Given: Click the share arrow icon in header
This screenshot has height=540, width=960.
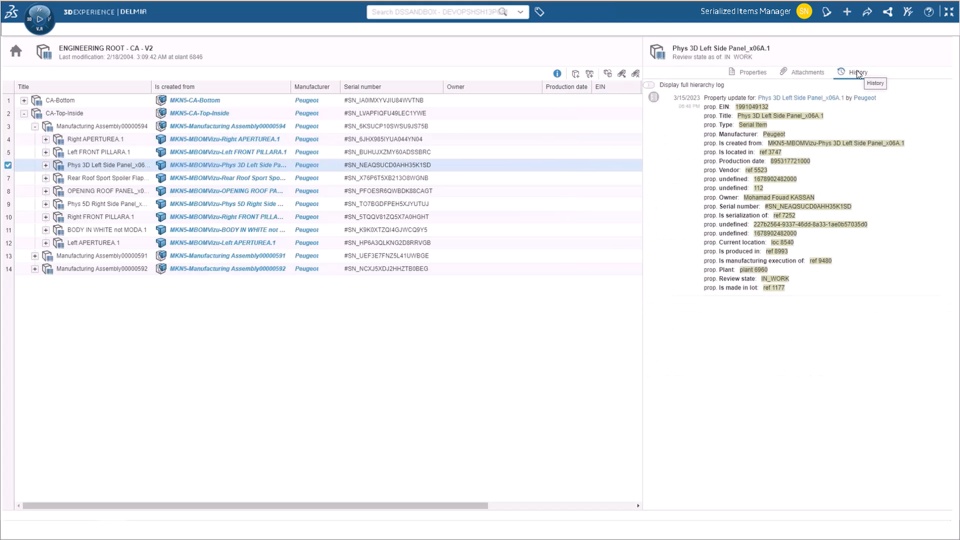Looking at the screenshot, I should coord(867,12).
